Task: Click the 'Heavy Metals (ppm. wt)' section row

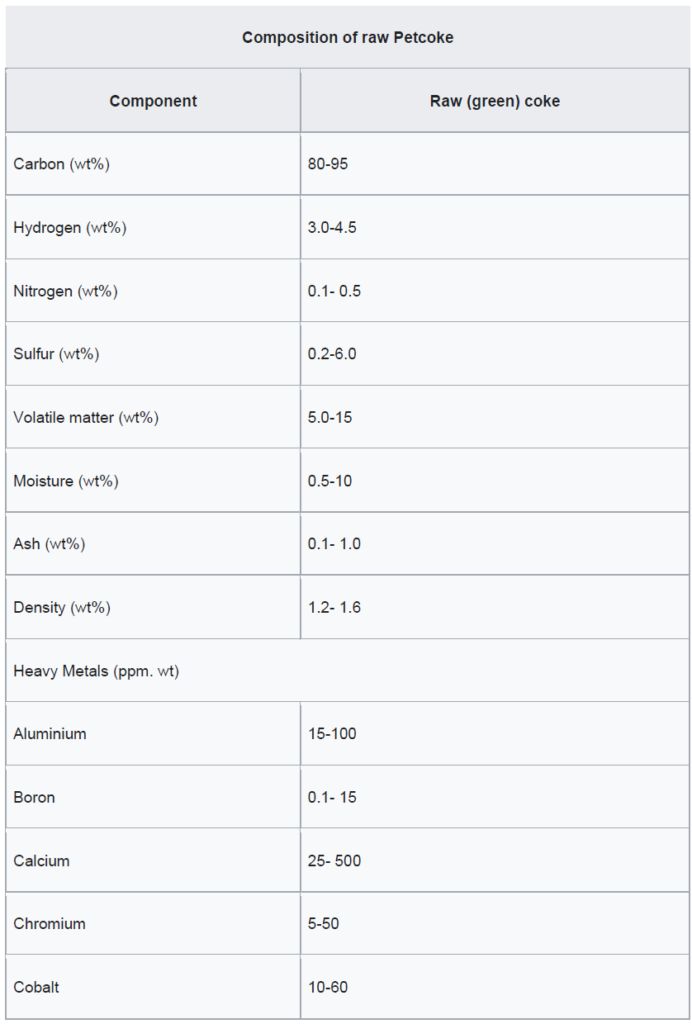Action: 96,671
